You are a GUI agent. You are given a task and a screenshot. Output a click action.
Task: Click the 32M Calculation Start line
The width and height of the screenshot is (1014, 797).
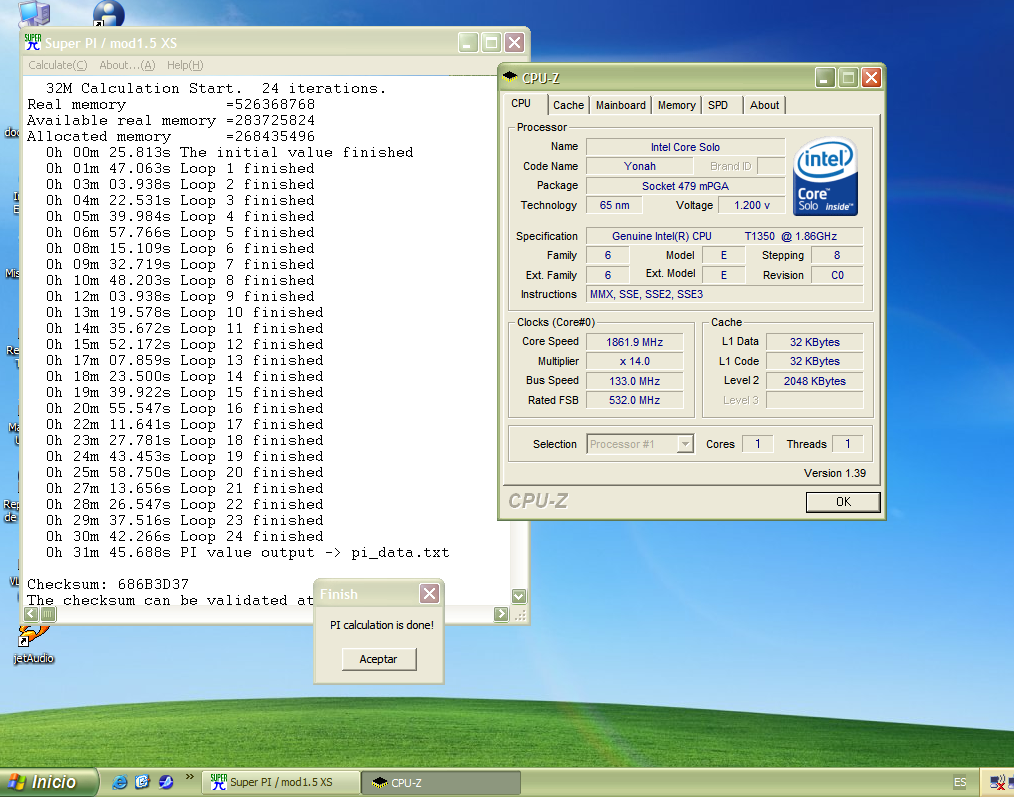click(x=216, y=88)
